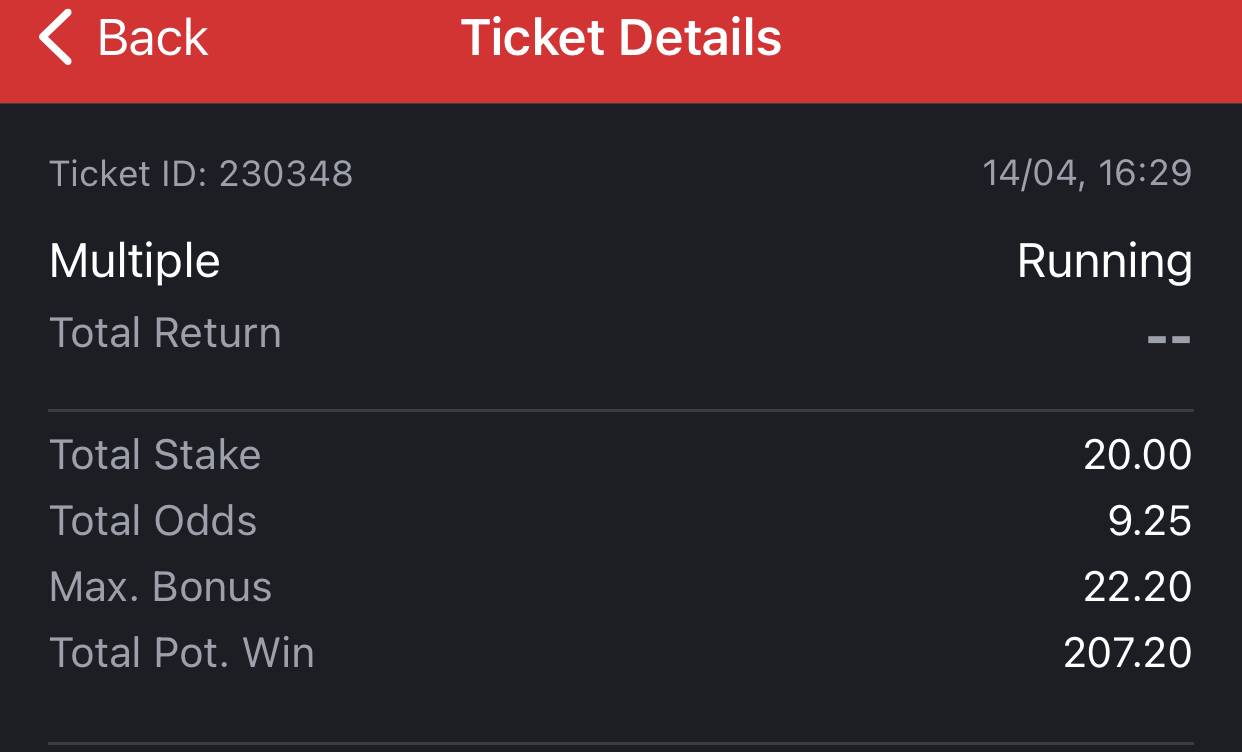Select the 9.25 odds value

pos(1149,521)
